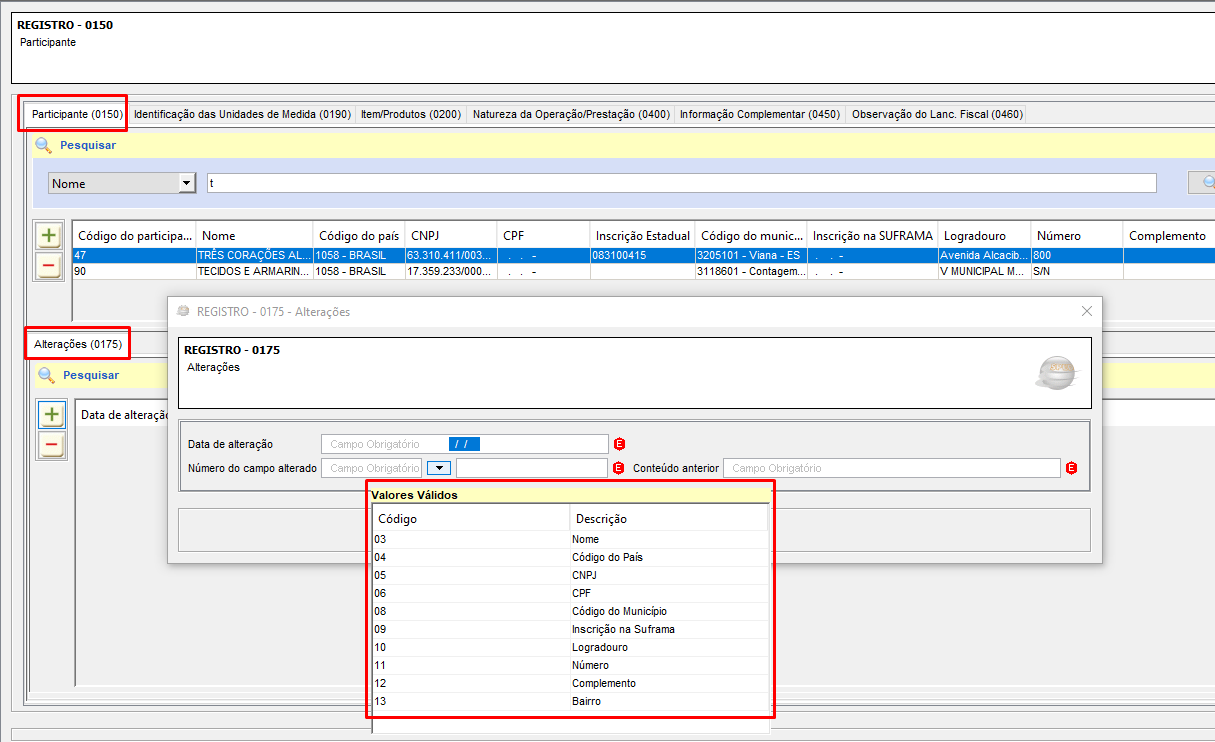
Task: Select the Alterações (0175) tab
Action: click(x=78, y=345)
